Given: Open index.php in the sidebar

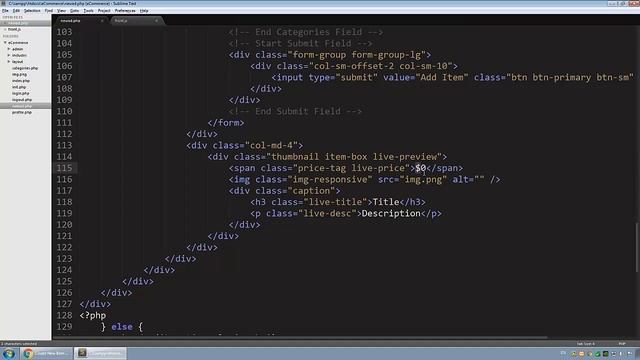Looking at the screenshot, I should coord(20,81).
